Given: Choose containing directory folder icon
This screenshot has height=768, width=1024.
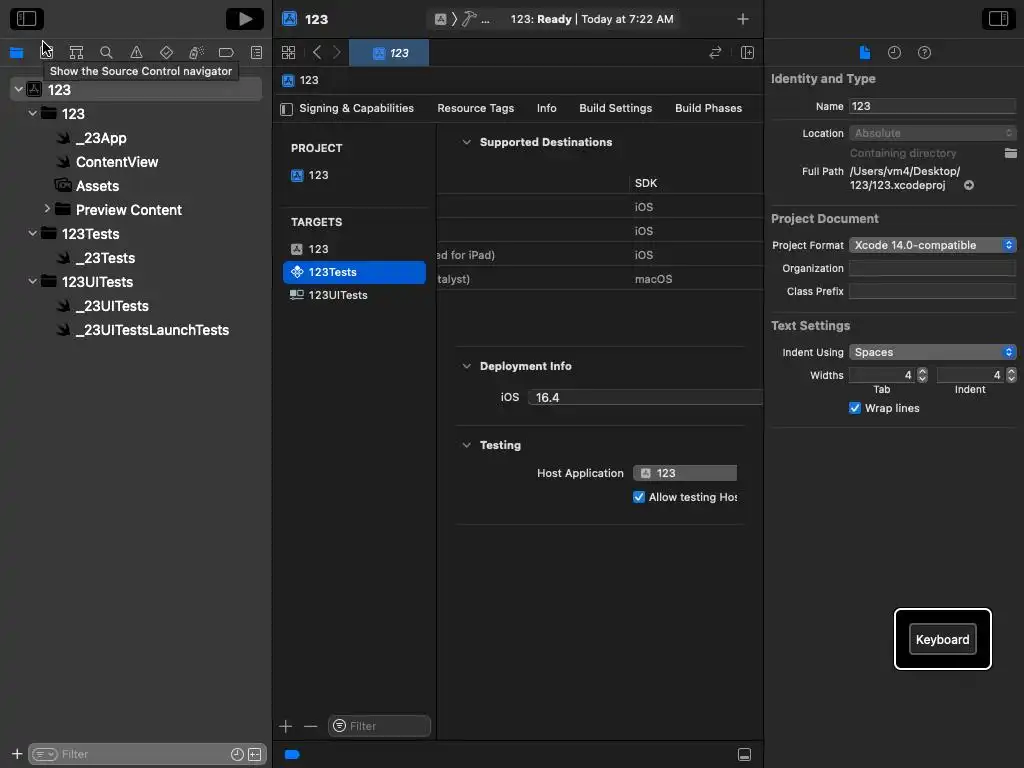Looking at the screenshot, I should coord(1010,153).
